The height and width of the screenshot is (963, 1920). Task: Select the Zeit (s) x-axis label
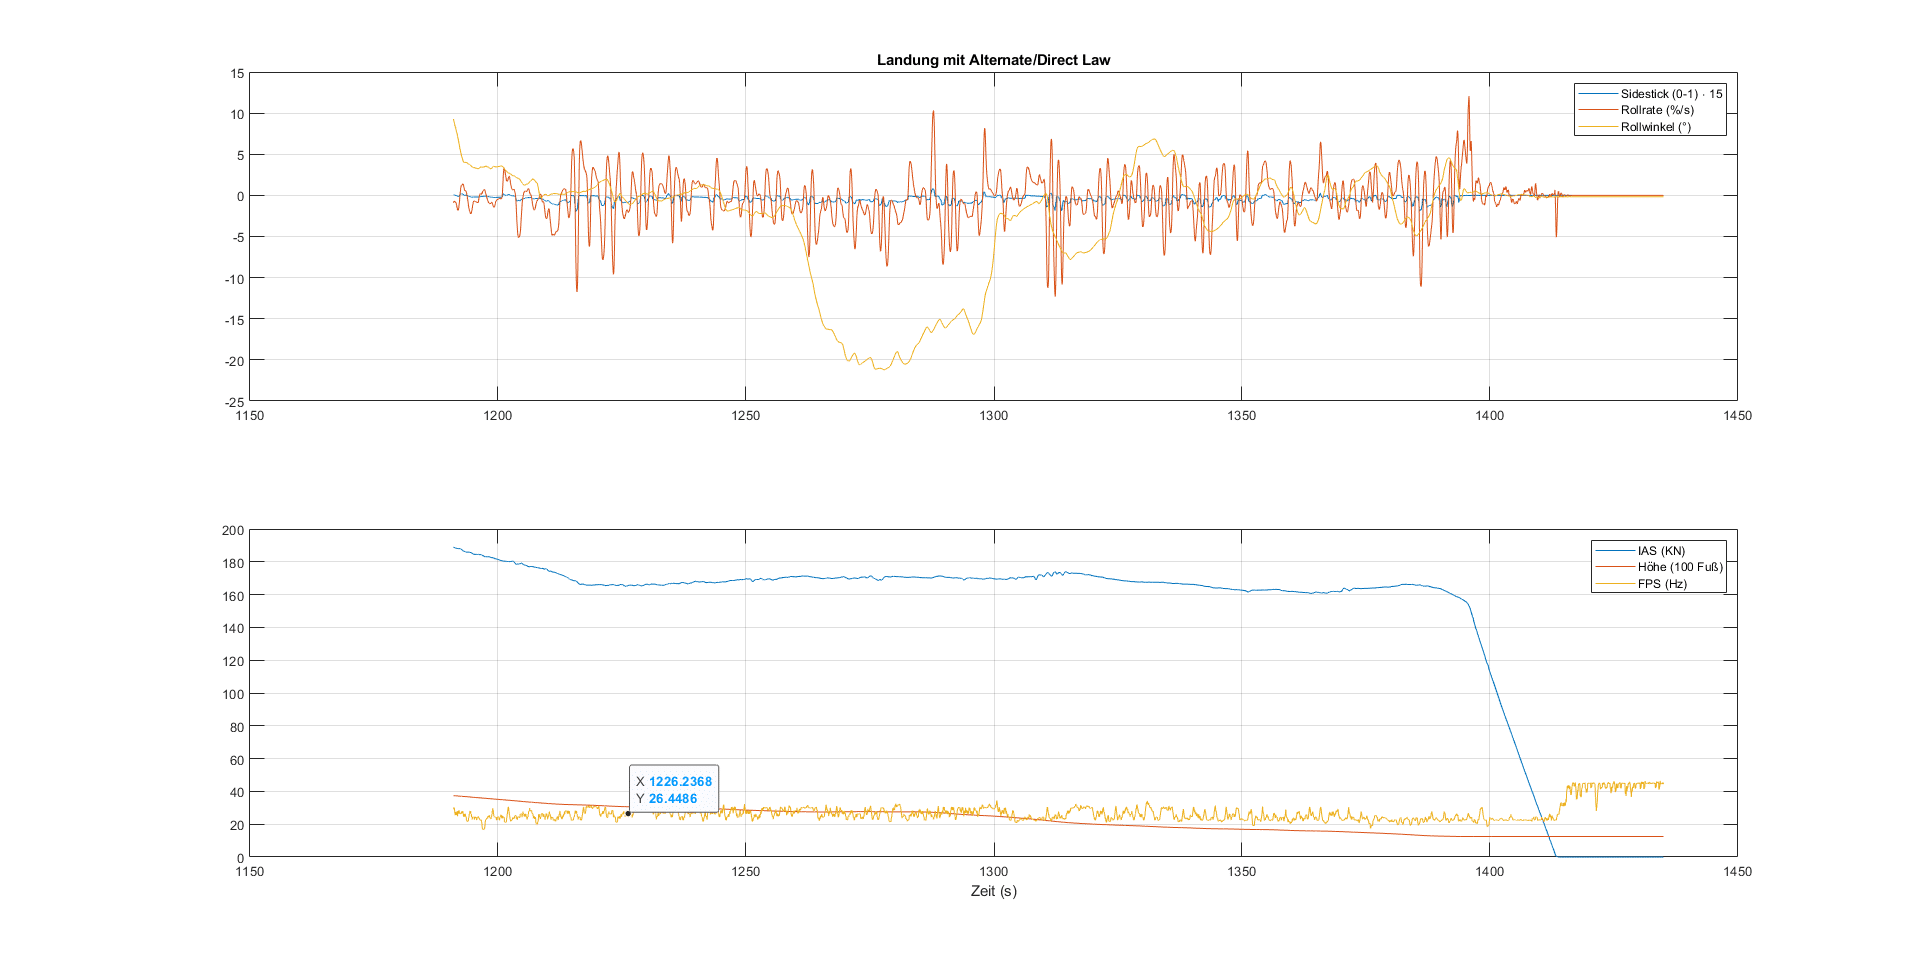(x=993, y=891)
